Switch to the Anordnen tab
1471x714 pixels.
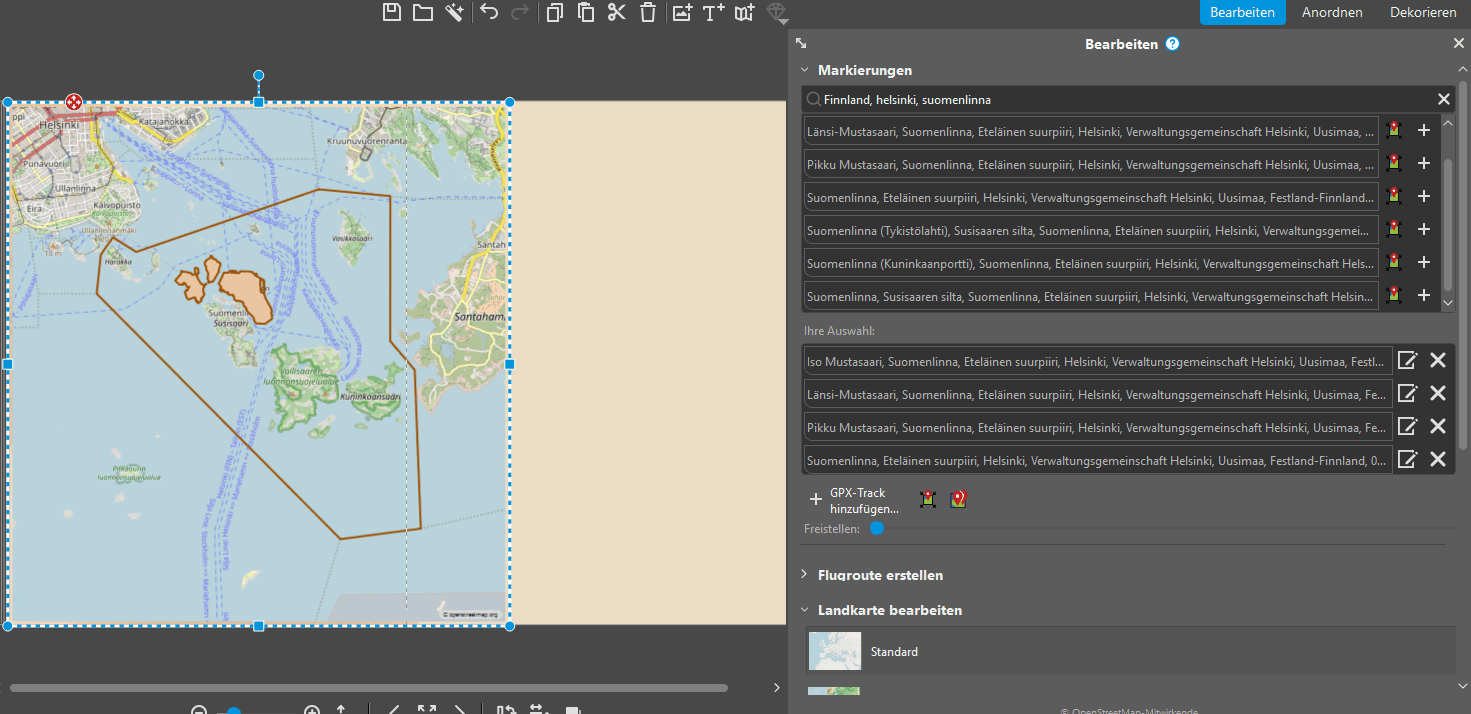coord(1332,12)
